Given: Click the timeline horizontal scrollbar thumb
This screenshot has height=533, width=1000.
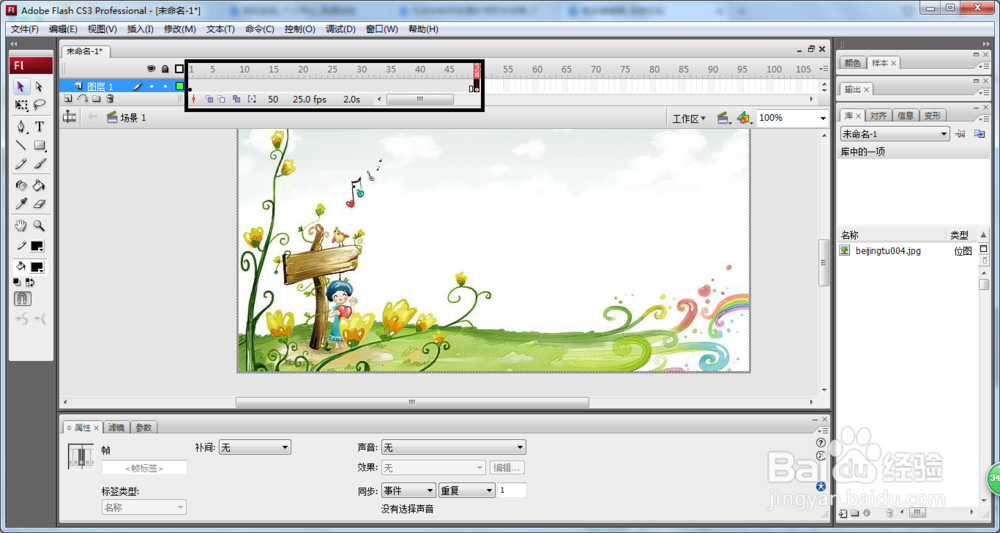Looking at the screenshot, I should pos(420,99).
